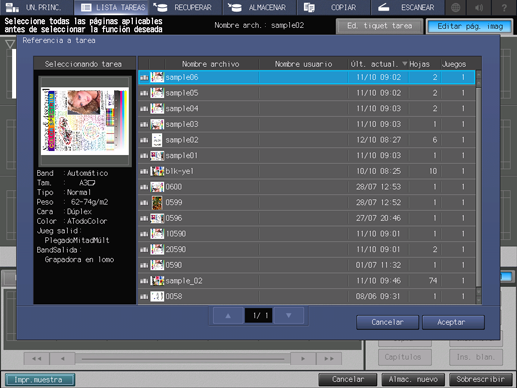This screenshot has width=517, height=388.
Task: Select the 0590 file name
Action: click(x=174, y=265)
